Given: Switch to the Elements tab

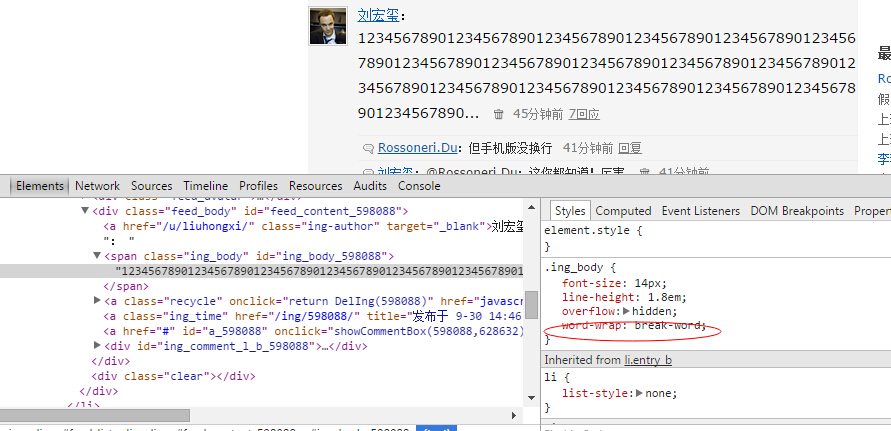Looking at the screenshot, I should click(40, 186).
